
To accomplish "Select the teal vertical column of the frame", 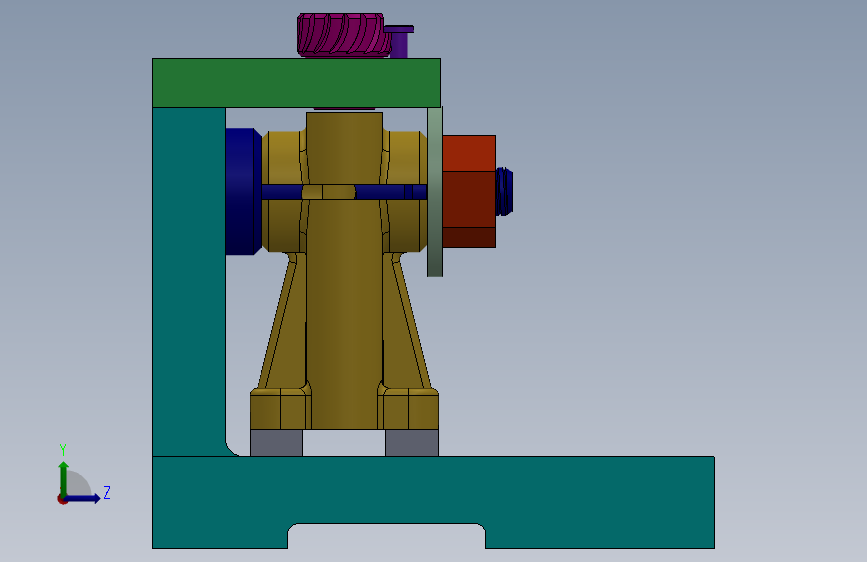I will click(189, 282).
